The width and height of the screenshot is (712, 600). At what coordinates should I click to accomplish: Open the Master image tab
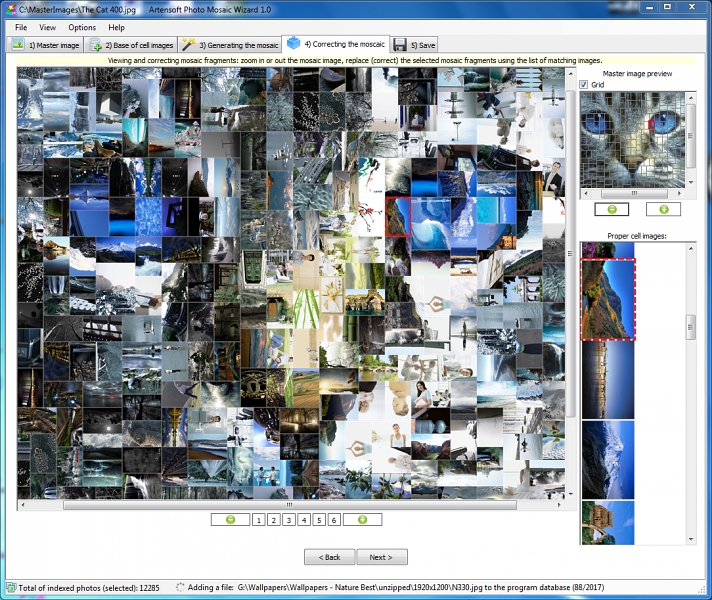46,45
